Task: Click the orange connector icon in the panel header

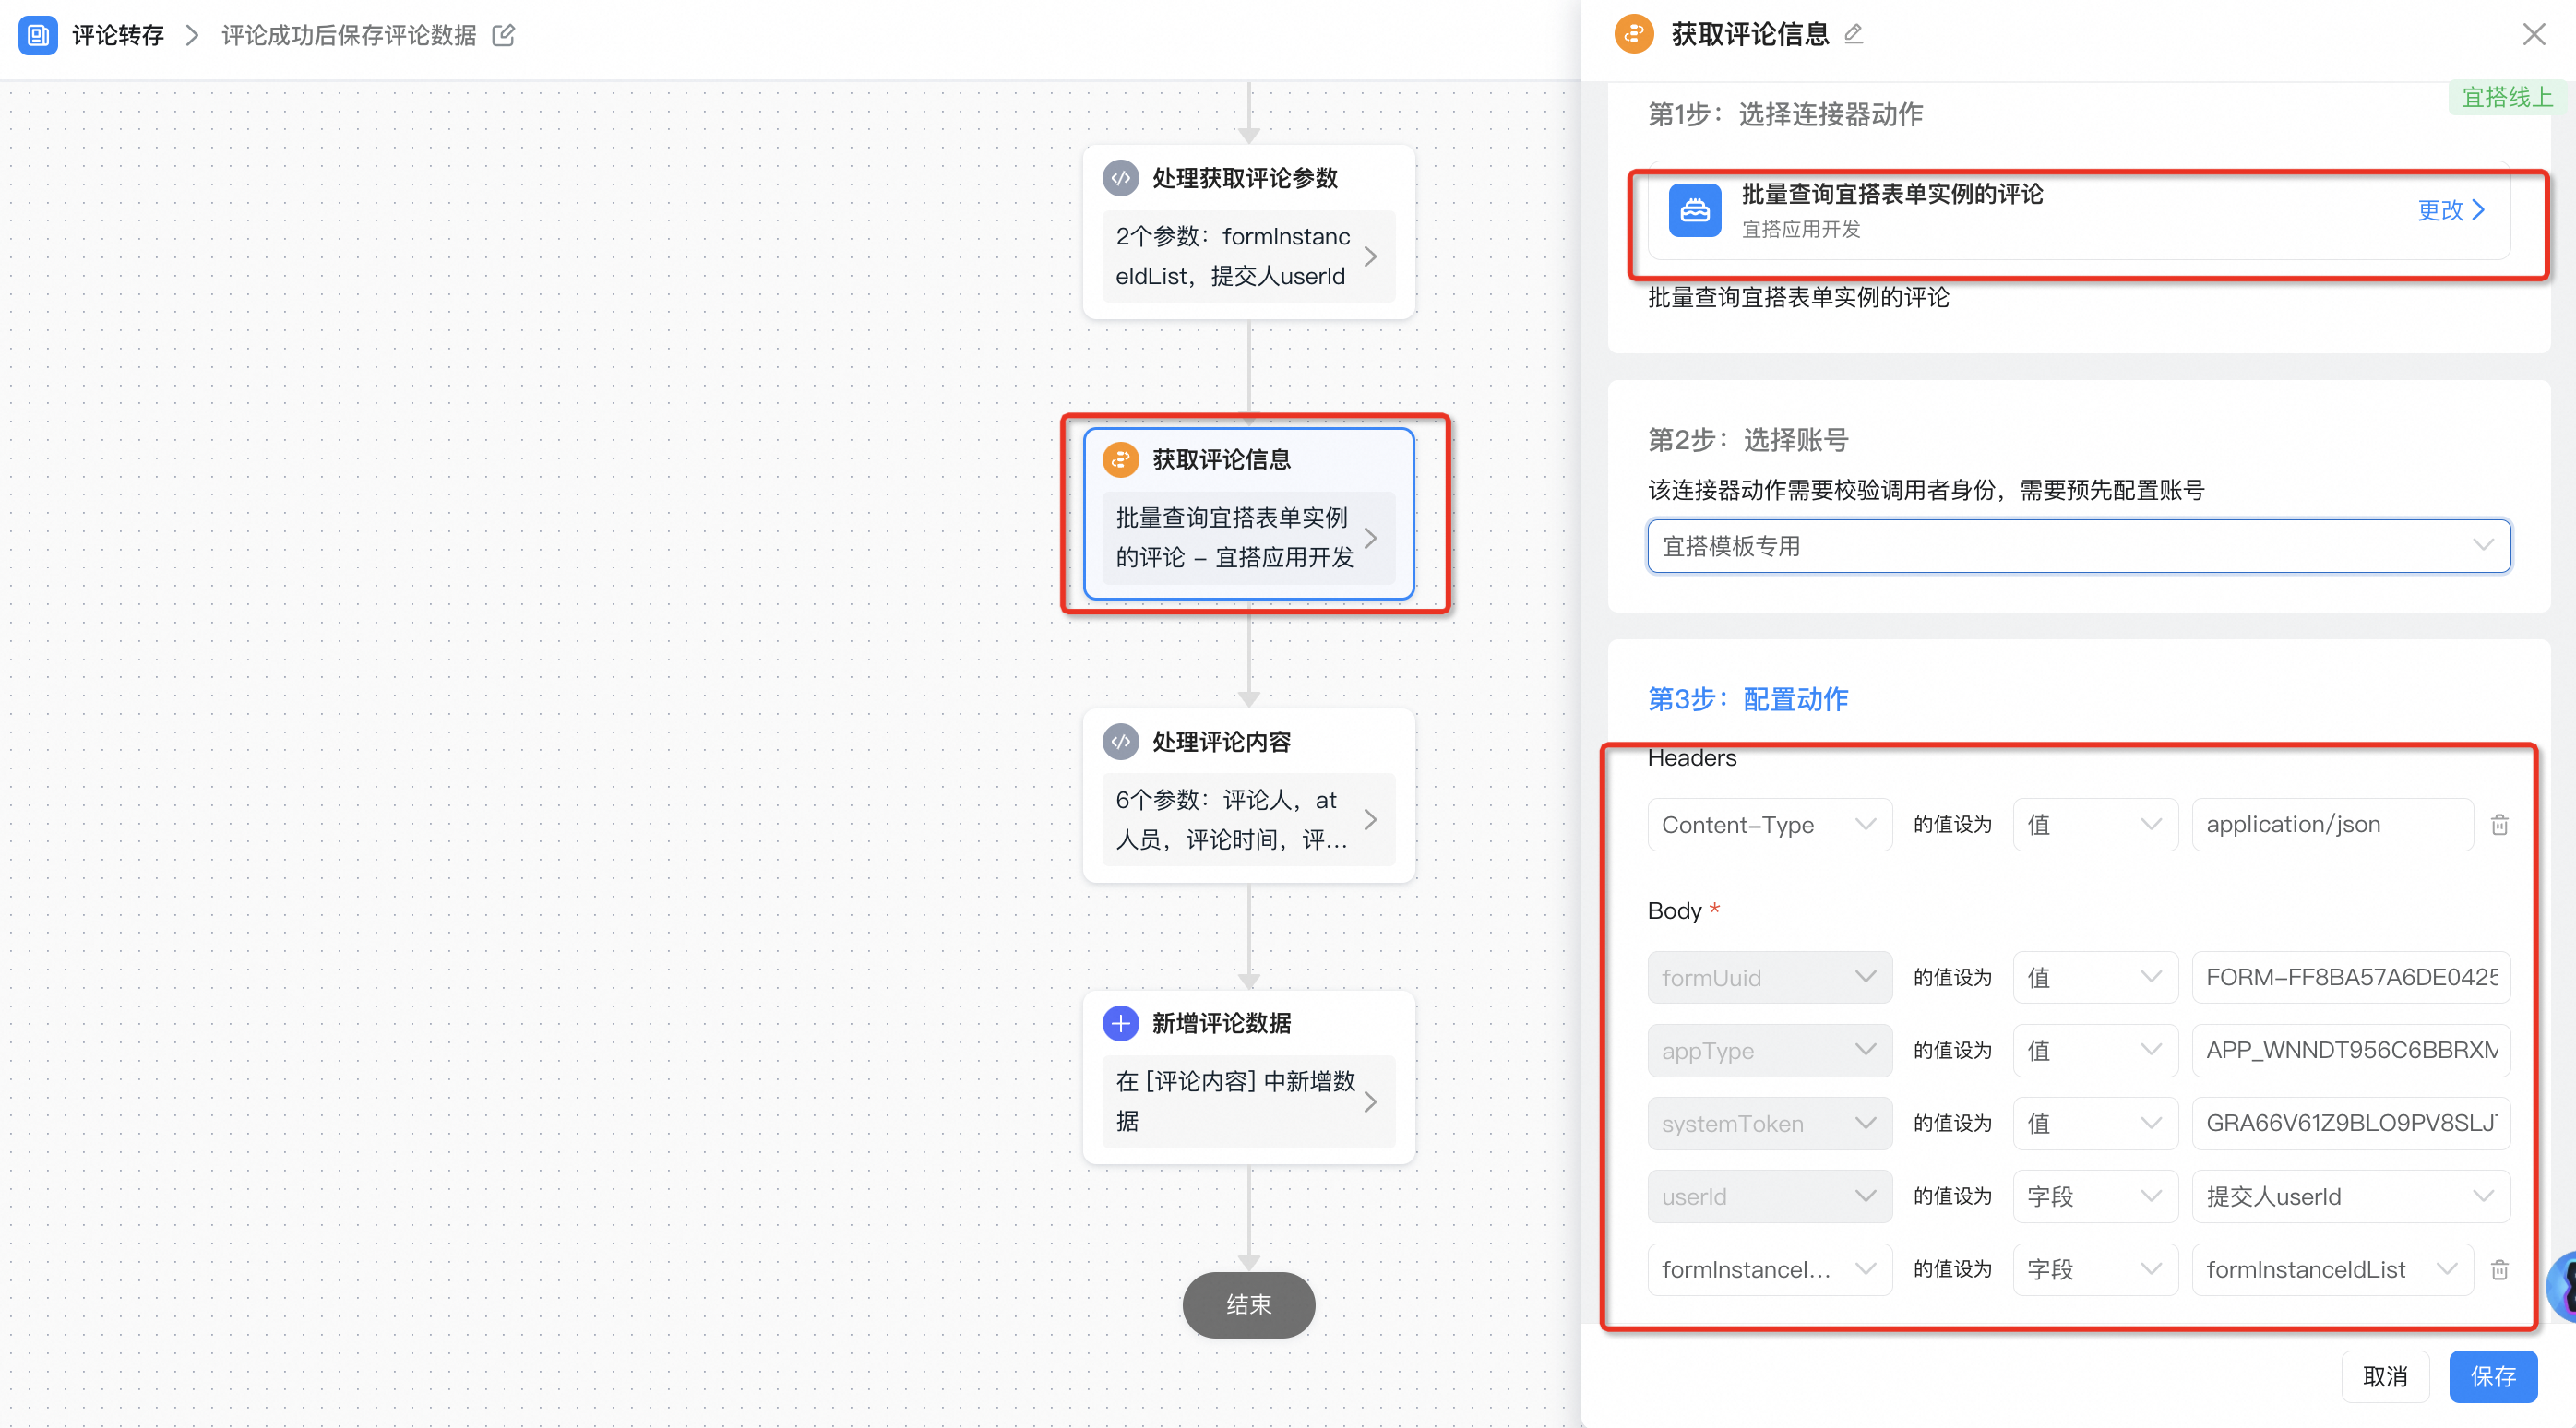Action: (x=1633, y=34)
